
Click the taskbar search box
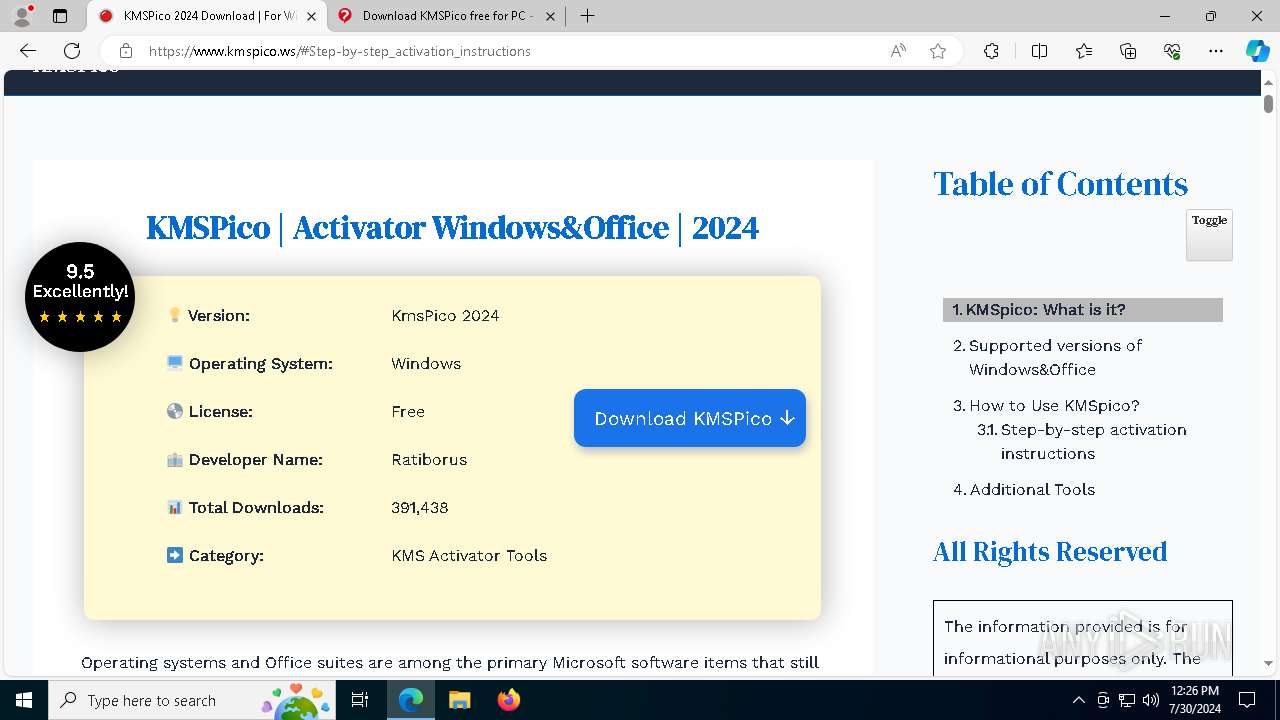click(x=192, y=700)
